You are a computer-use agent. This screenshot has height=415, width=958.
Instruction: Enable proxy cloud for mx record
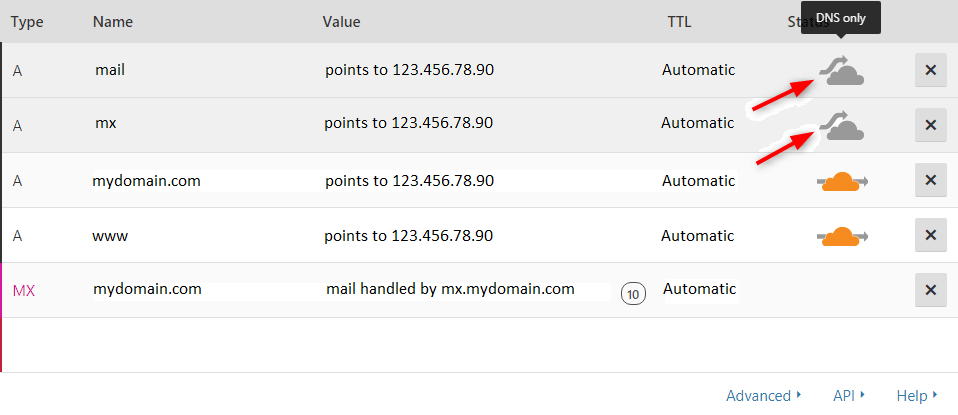[841, 125]
